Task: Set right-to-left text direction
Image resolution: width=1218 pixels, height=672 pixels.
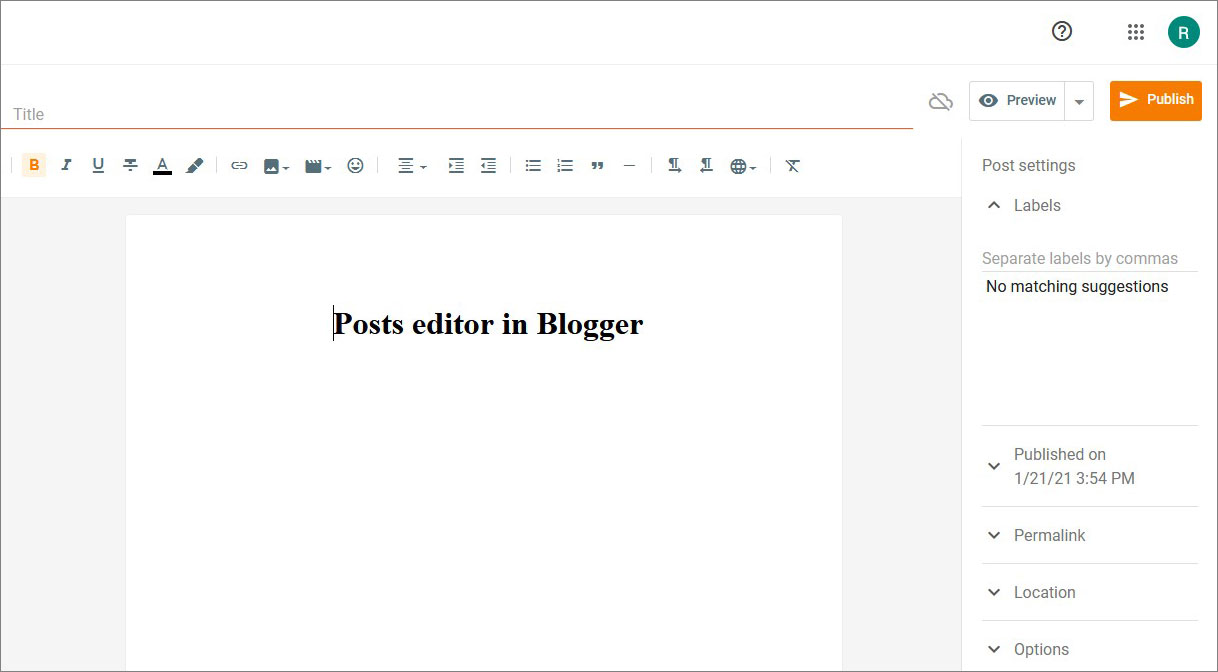Action: click(706, 166)
